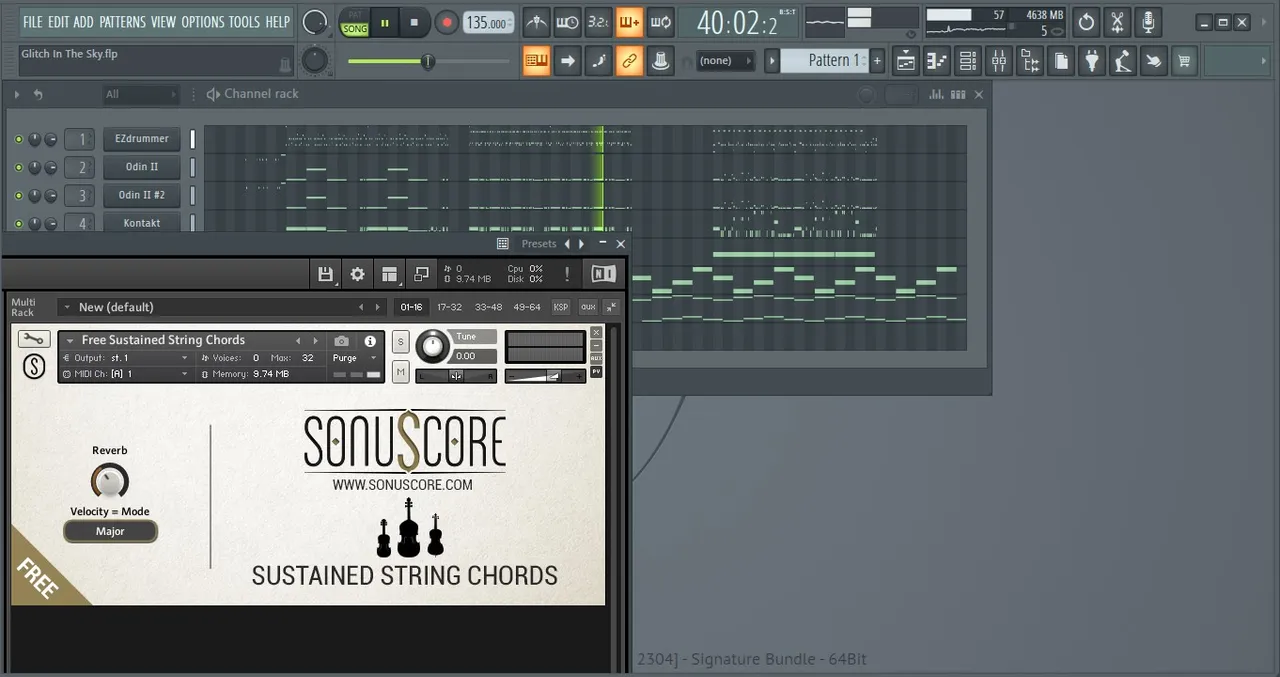Image resolution: width=1280 pixels, height=677 pixels.
Task: Adjust the instrument pan slider
Action: tap(456, 376)
